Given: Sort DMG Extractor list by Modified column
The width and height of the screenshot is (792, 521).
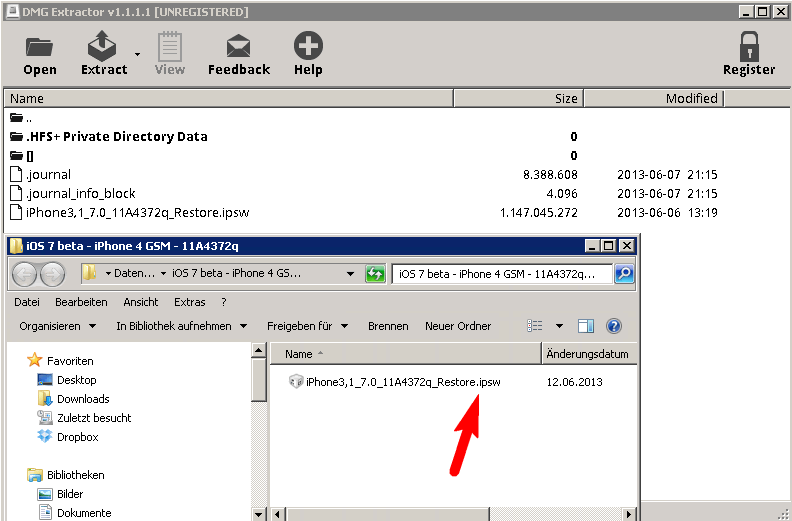Looking at the screenshot, I should [x=654, y=99].
